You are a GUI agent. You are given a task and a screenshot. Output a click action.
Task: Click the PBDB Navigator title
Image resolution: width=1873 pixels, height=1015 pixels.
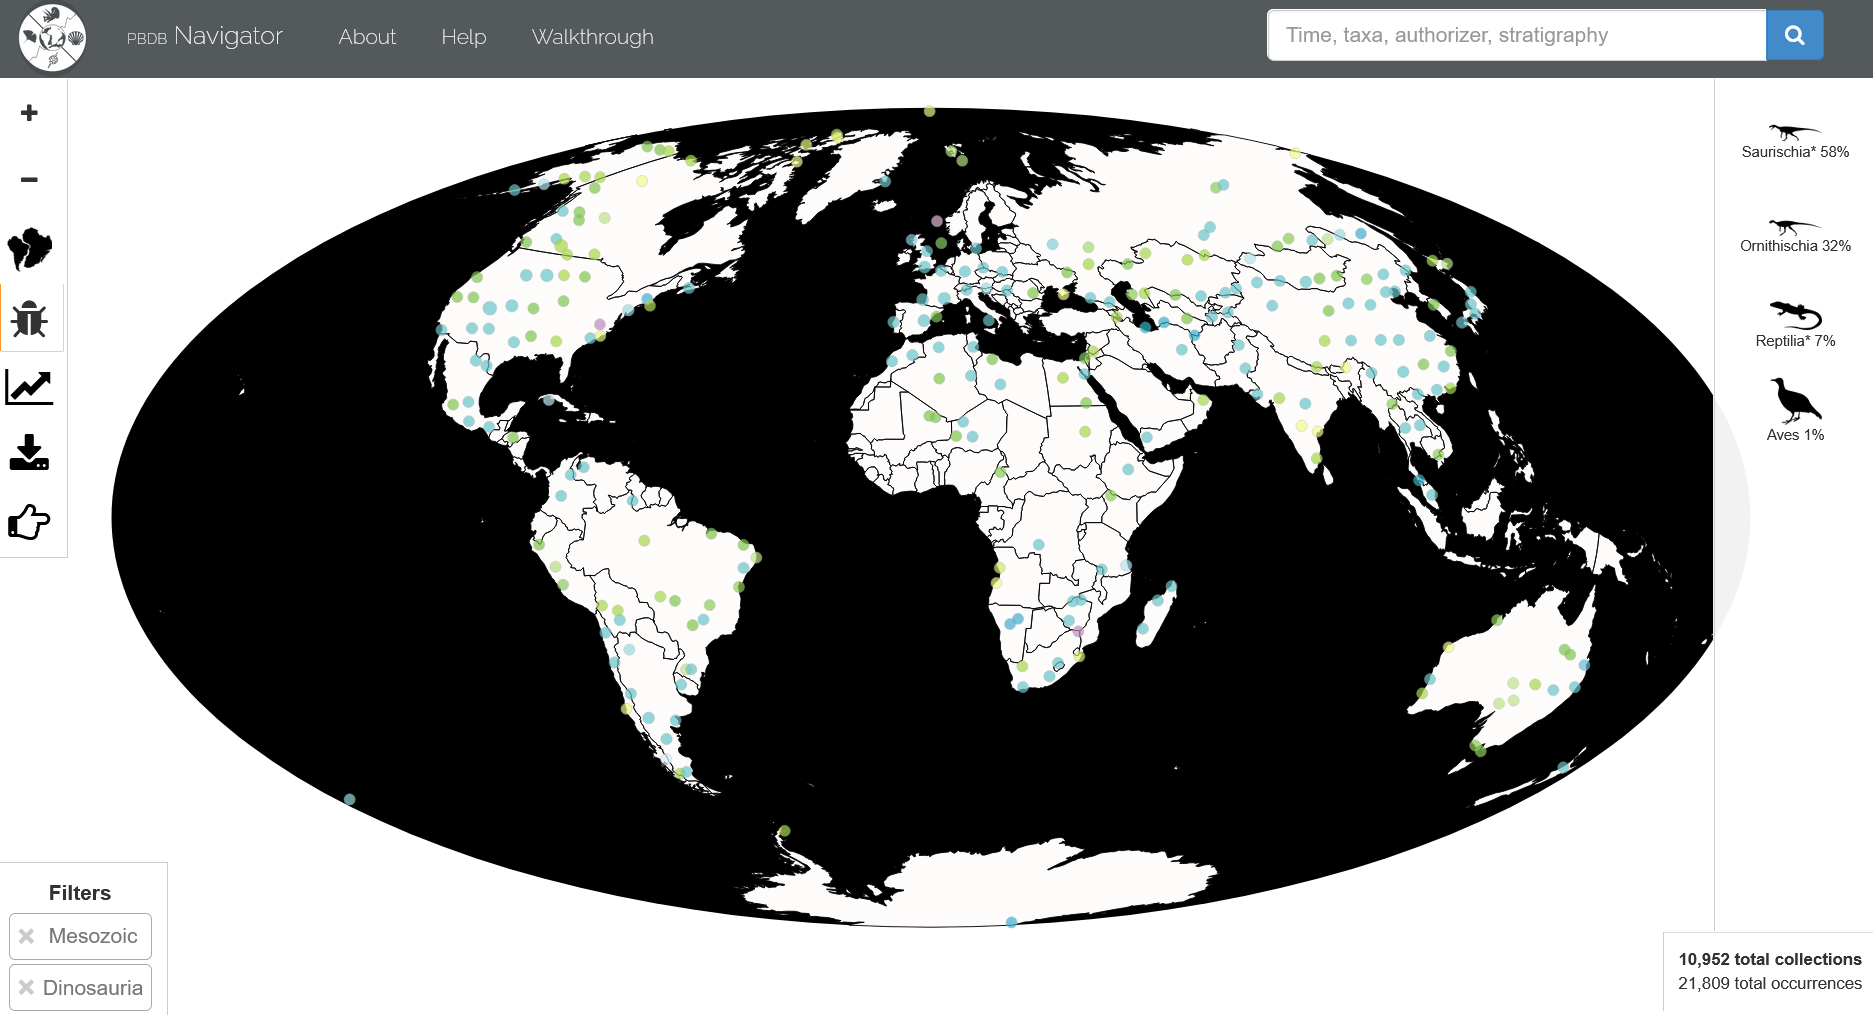point(205,37)
